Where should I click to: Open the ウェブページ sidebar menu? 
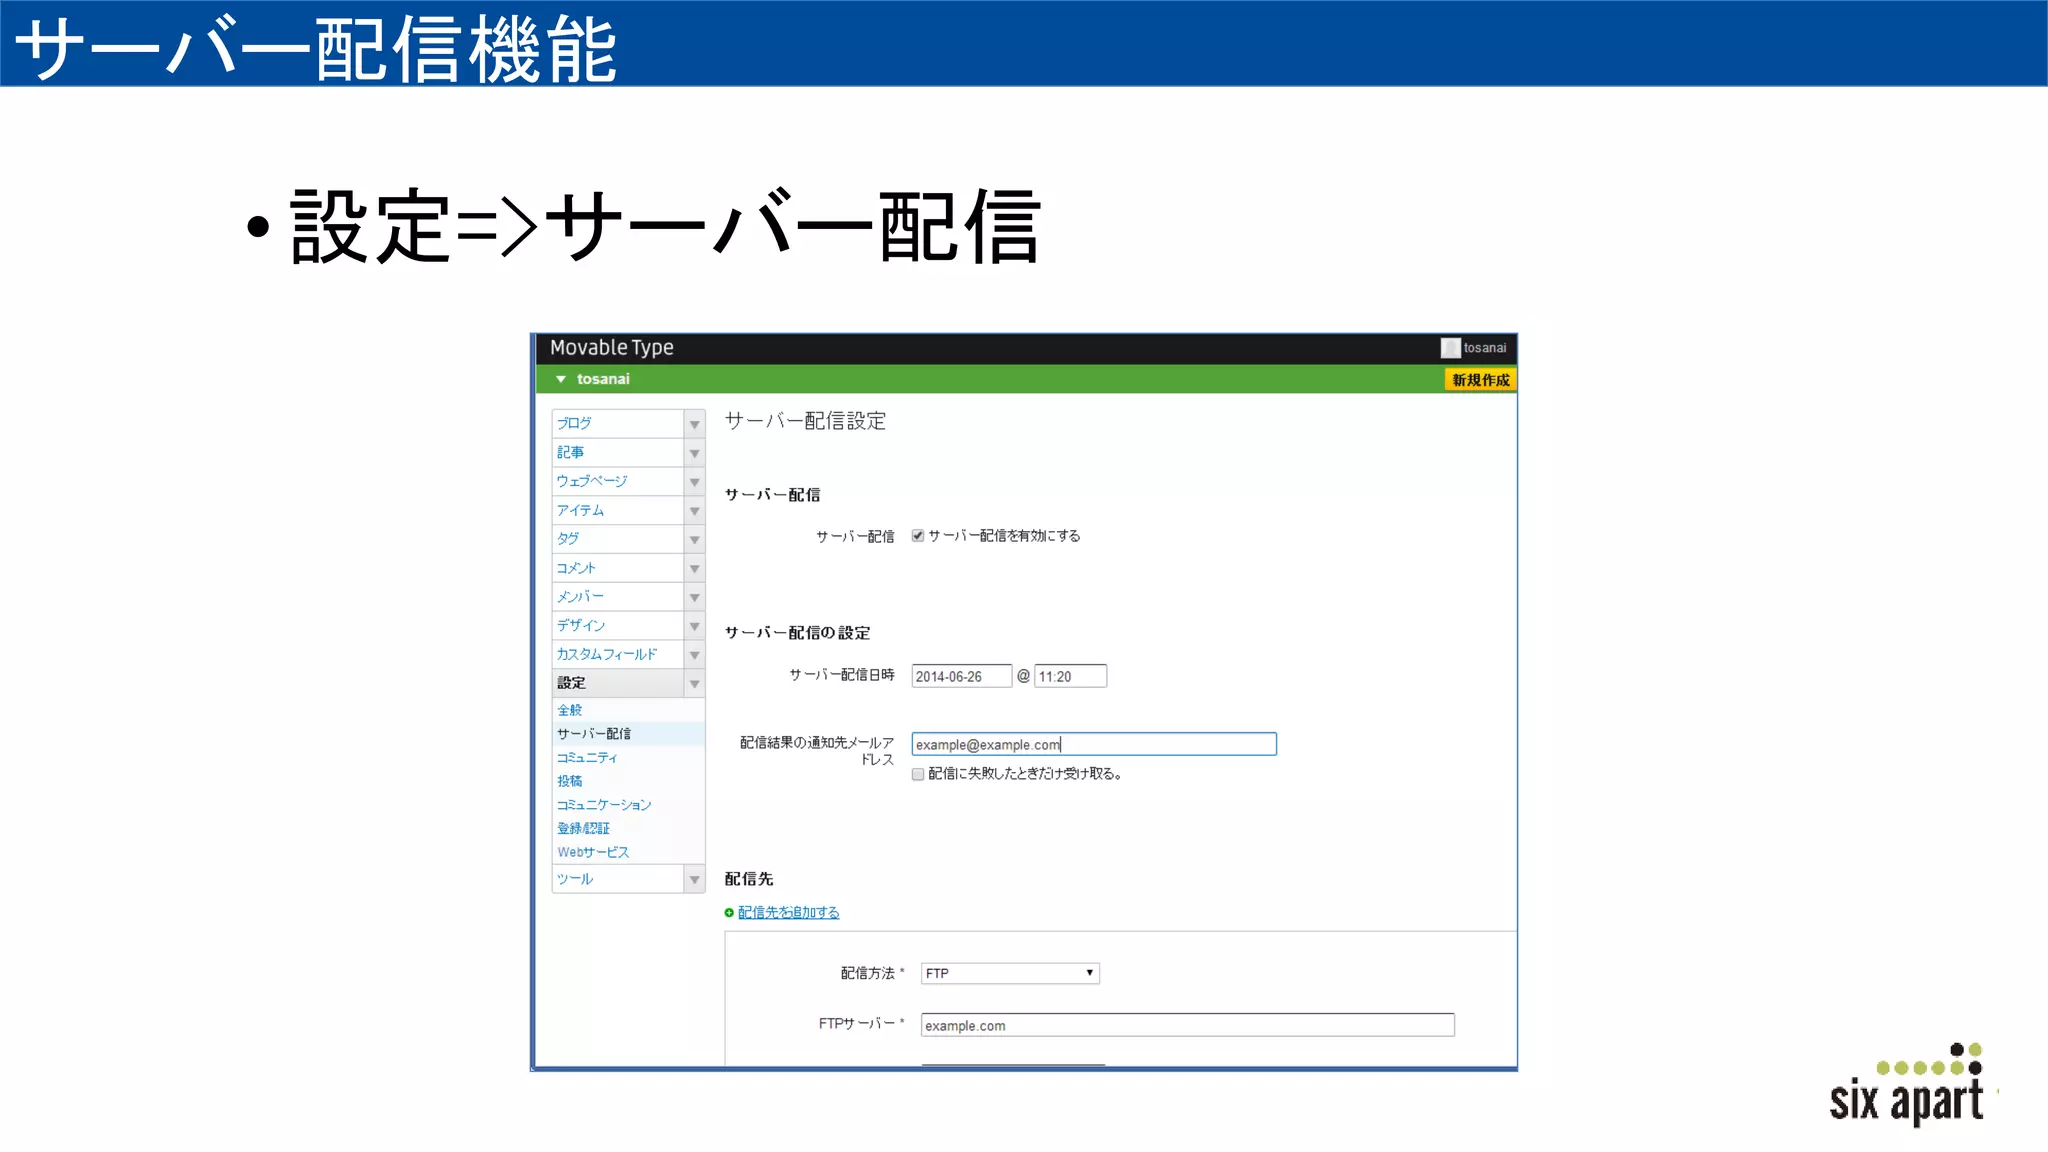[618, 482]
